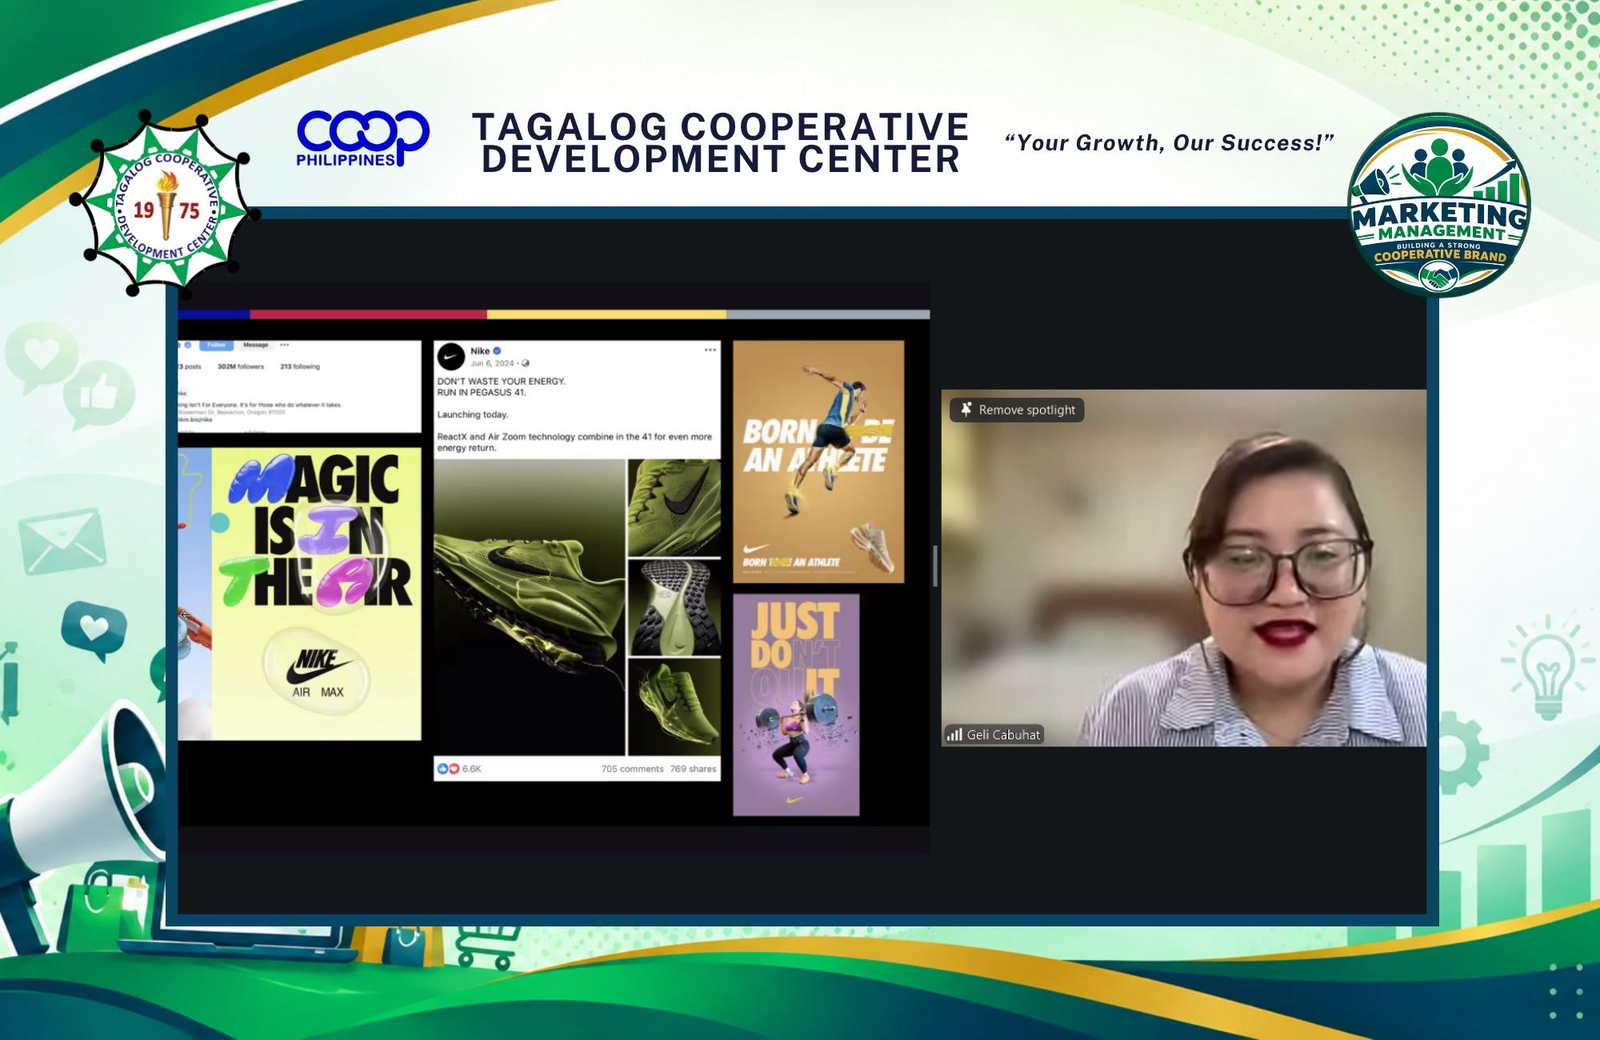This screenshot has height=1040, width=1600.
Task: Click the 302M followers count
Action: pyautogui.click(x=241, y=367)
